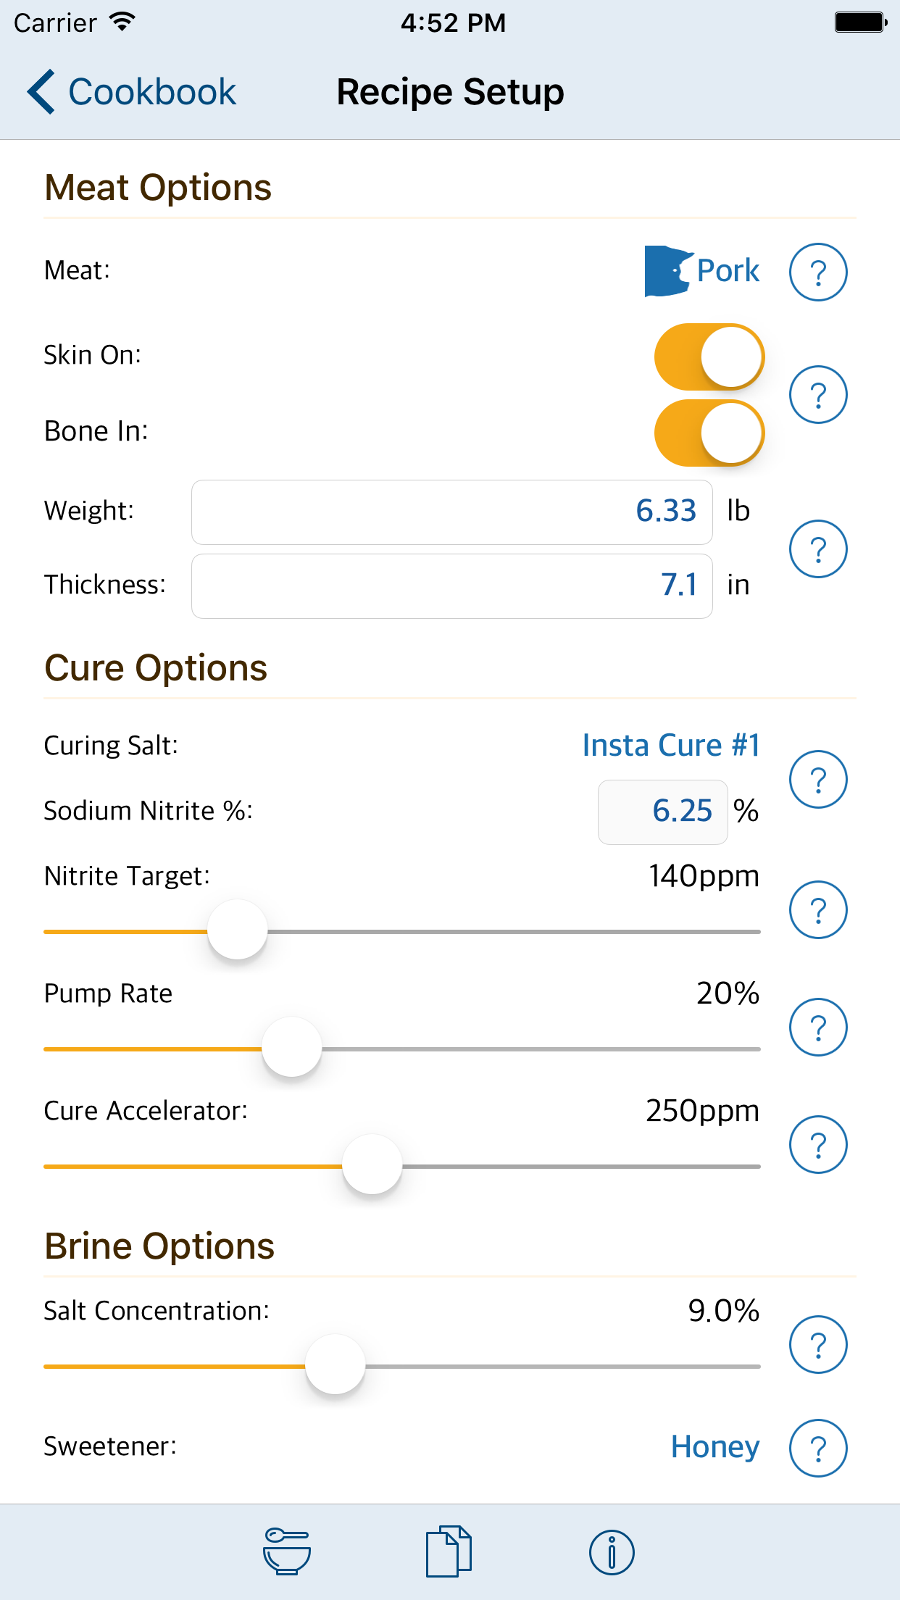View help for Nitrite Target
Screen dimensions: 900x1600
[818, 910]
